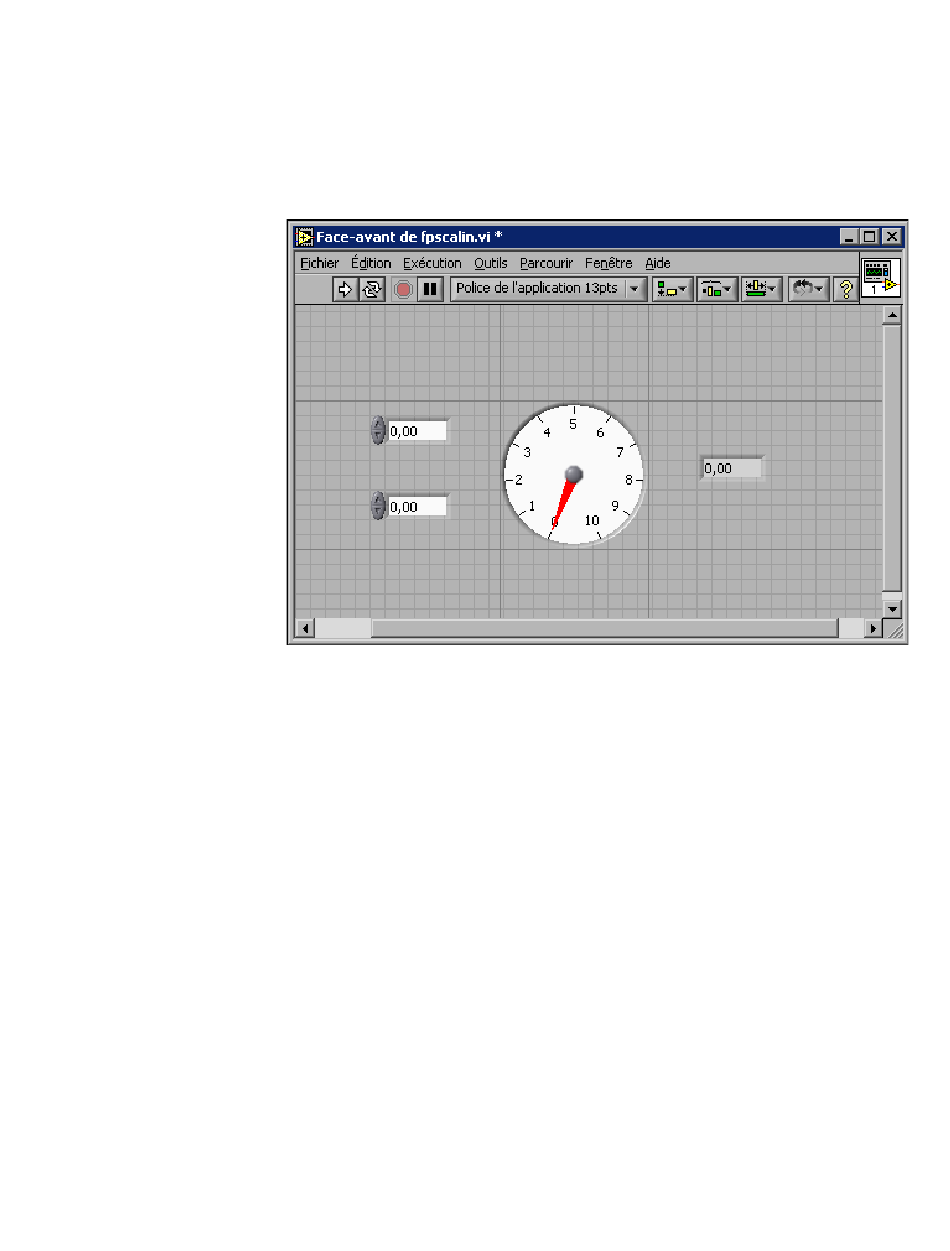The width and height of the screenshot is (950, 1251).
Task: Open the Fichier menu
Action: (x=319, y=263)
